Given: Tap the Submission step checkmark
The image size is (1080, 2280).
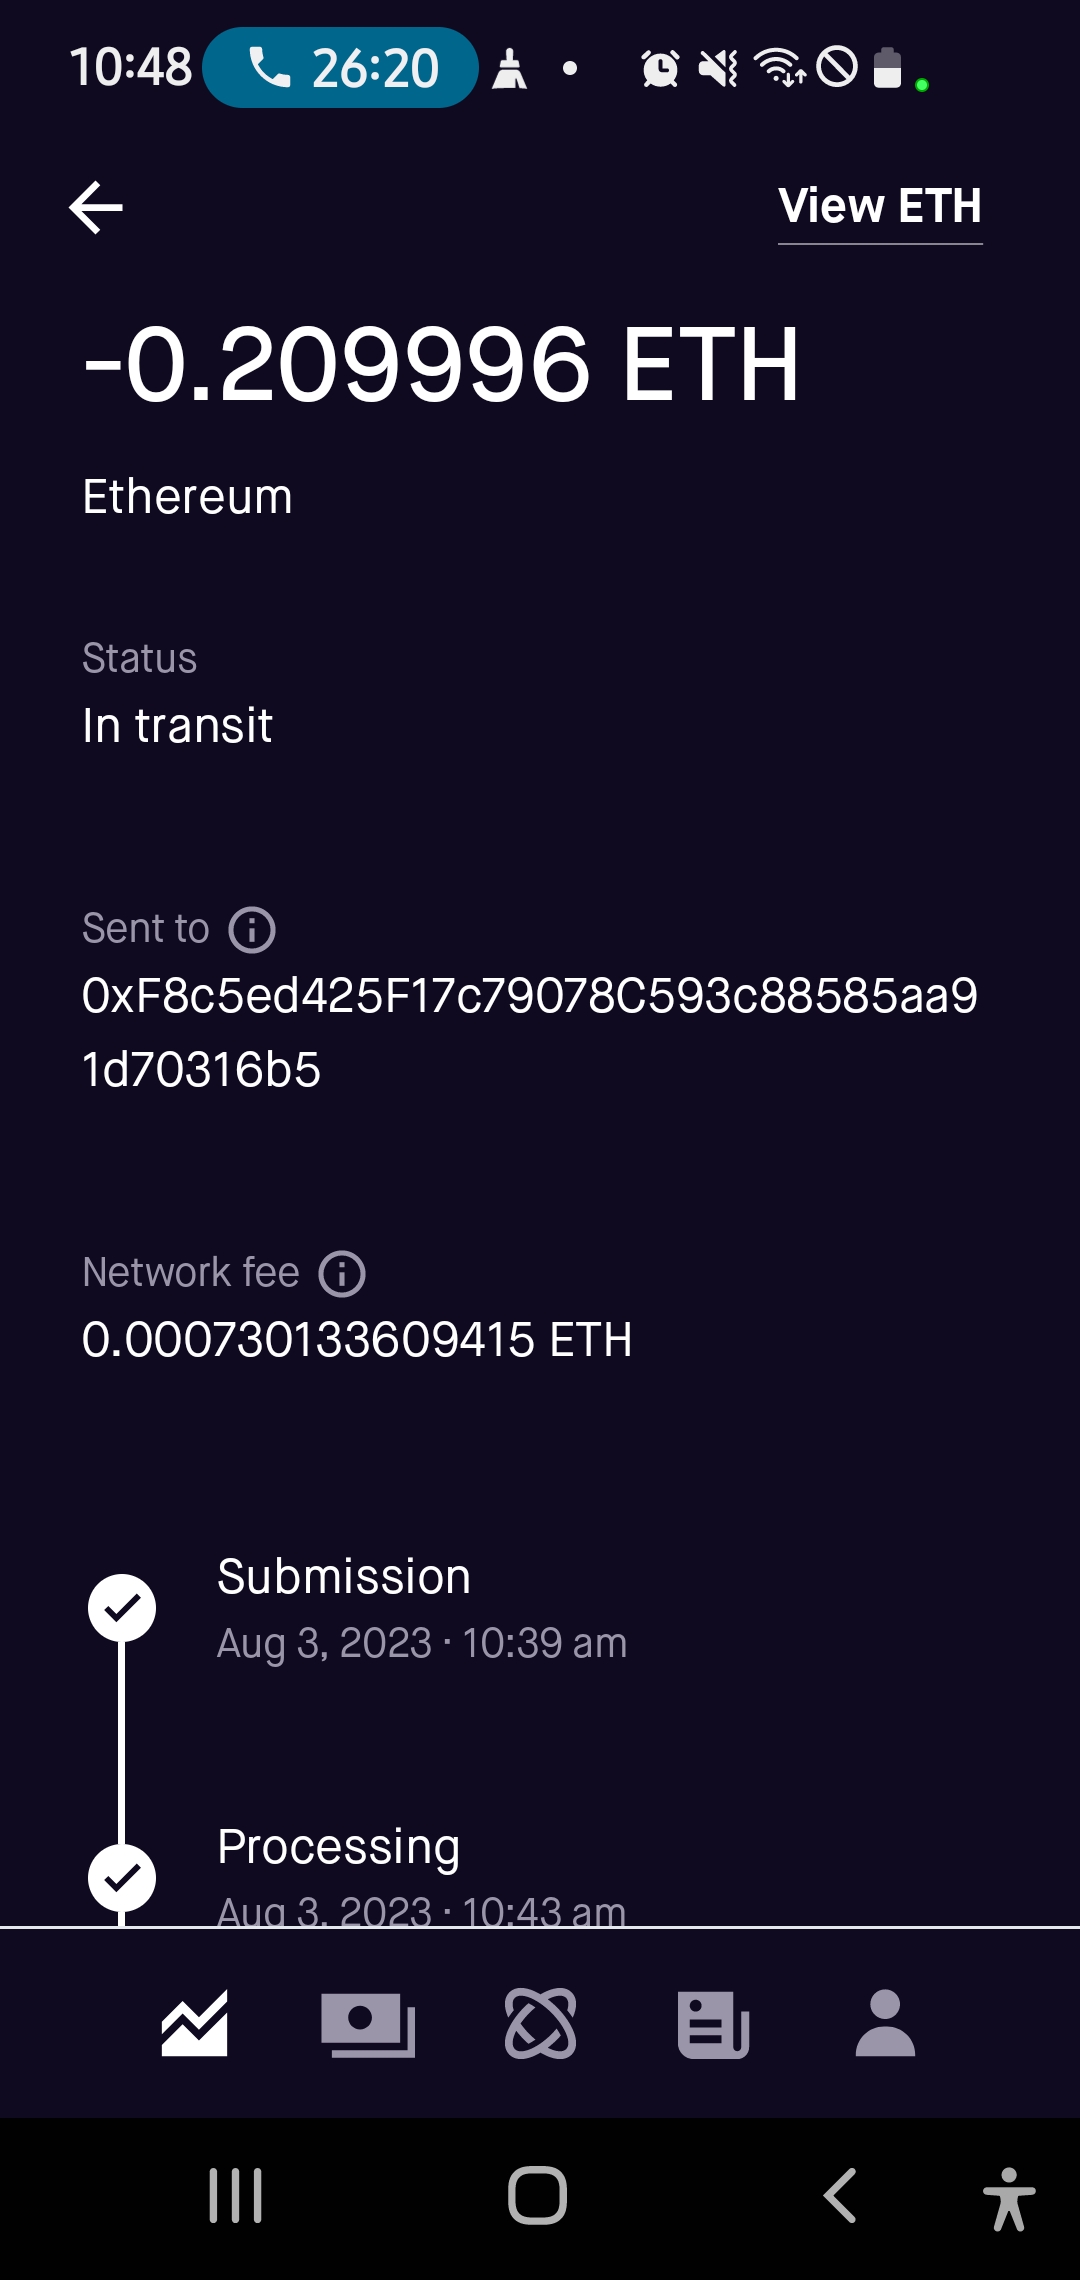Looking at the screenshot, I should click(x=122, y=1608).
